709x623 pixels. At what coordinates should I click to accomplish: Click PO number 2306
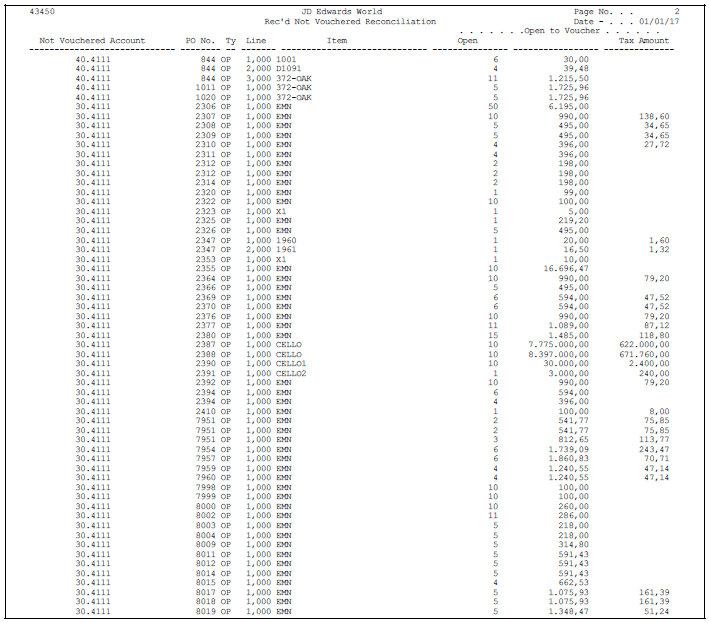click(205, 106)
